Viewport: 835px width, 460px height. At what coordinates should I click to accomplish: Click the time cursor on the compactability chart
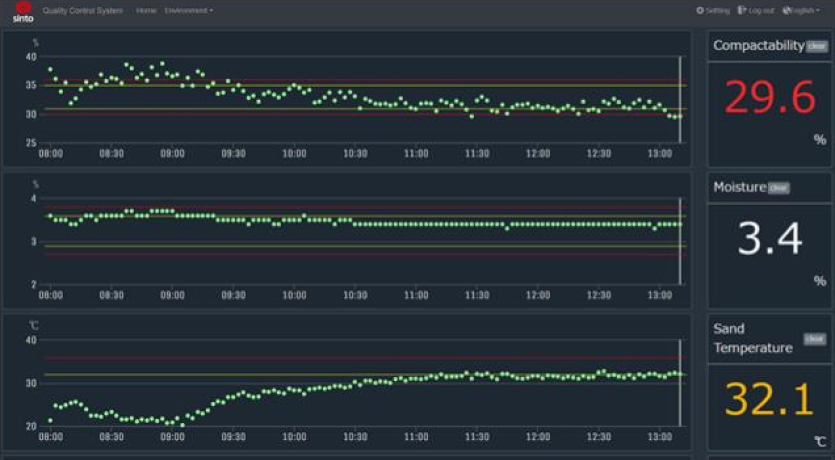680,100
